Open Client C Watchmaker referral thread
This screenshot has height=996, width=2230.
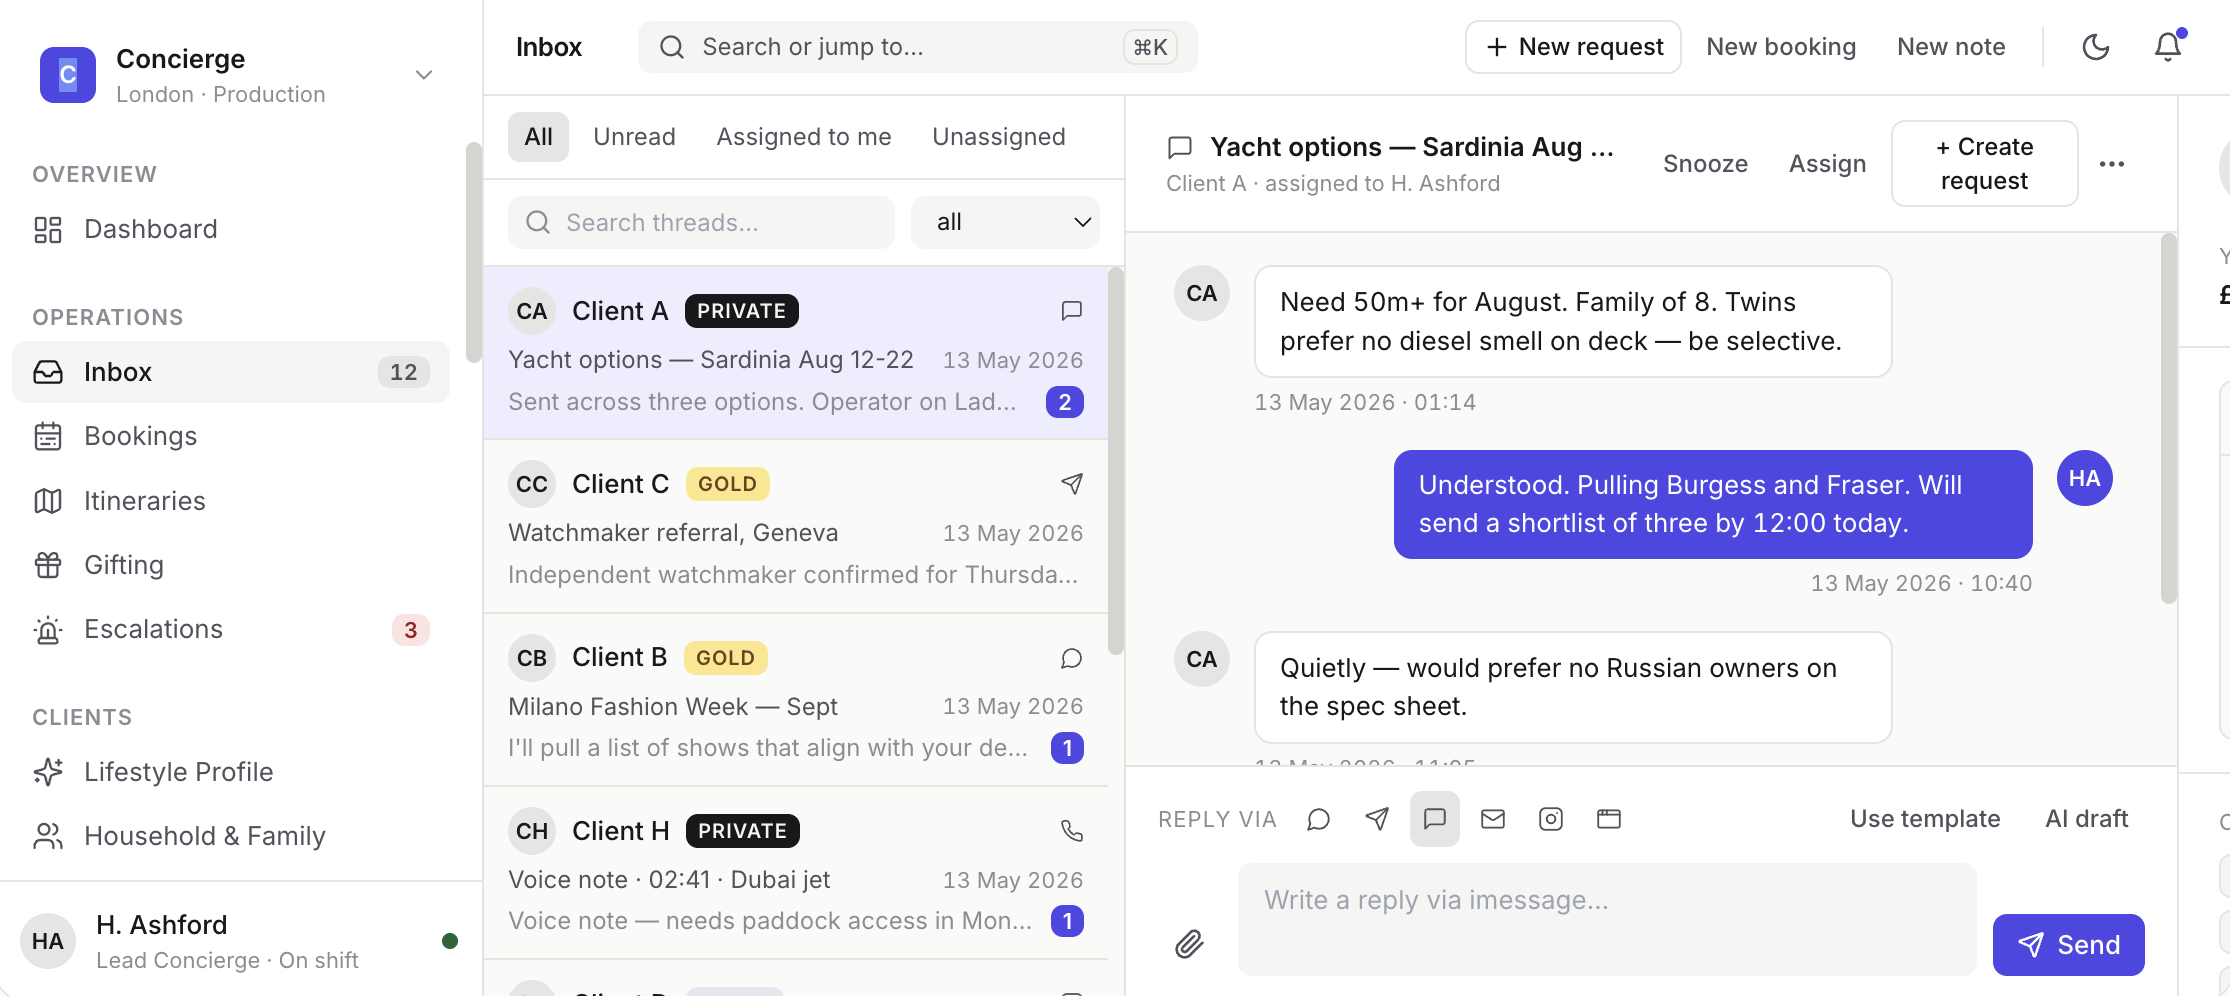tap(796, 527)
